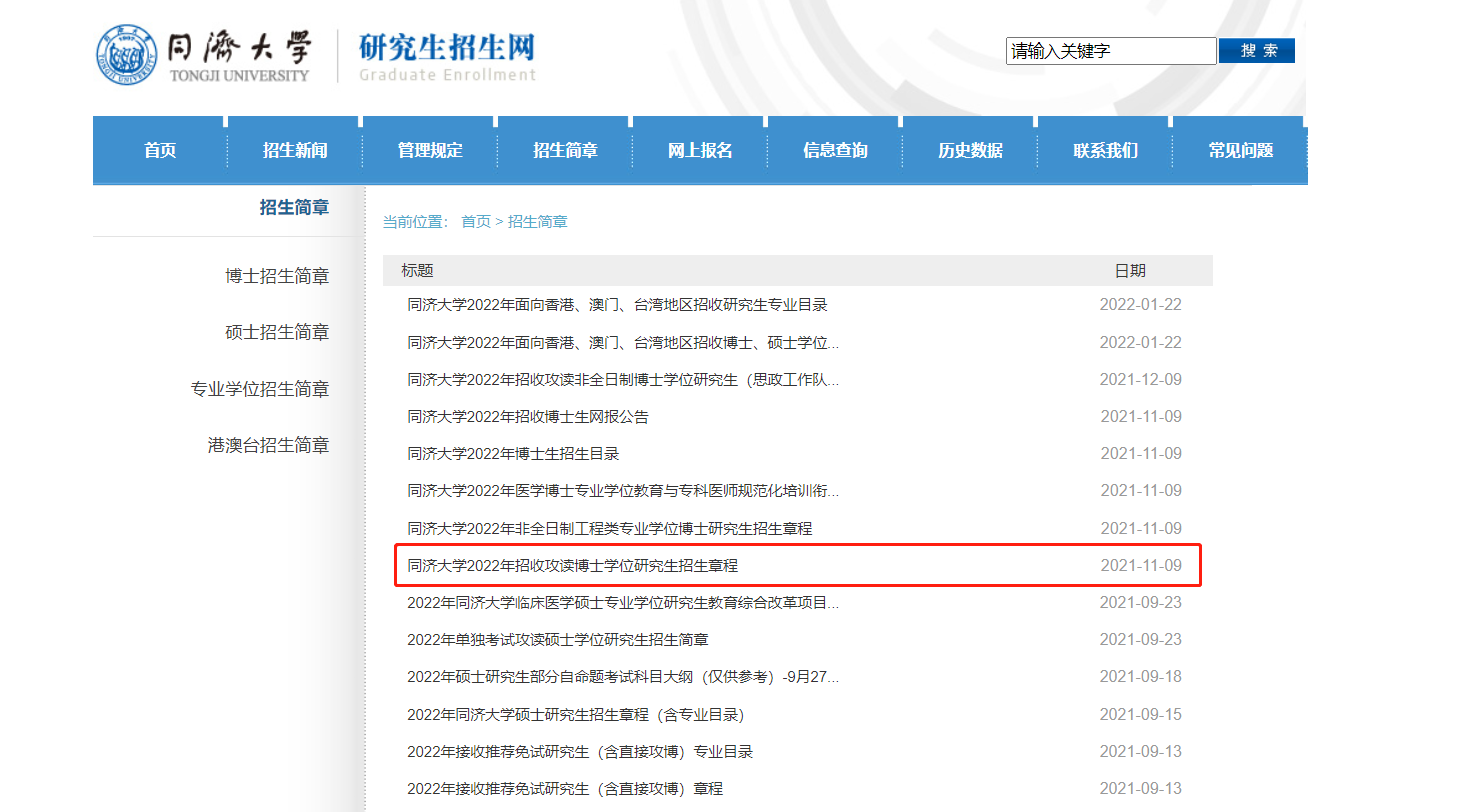Open 同济大学2022年面向香港、澳门、台湾地区招收研究生专业目录

click(x=617, y=305)
